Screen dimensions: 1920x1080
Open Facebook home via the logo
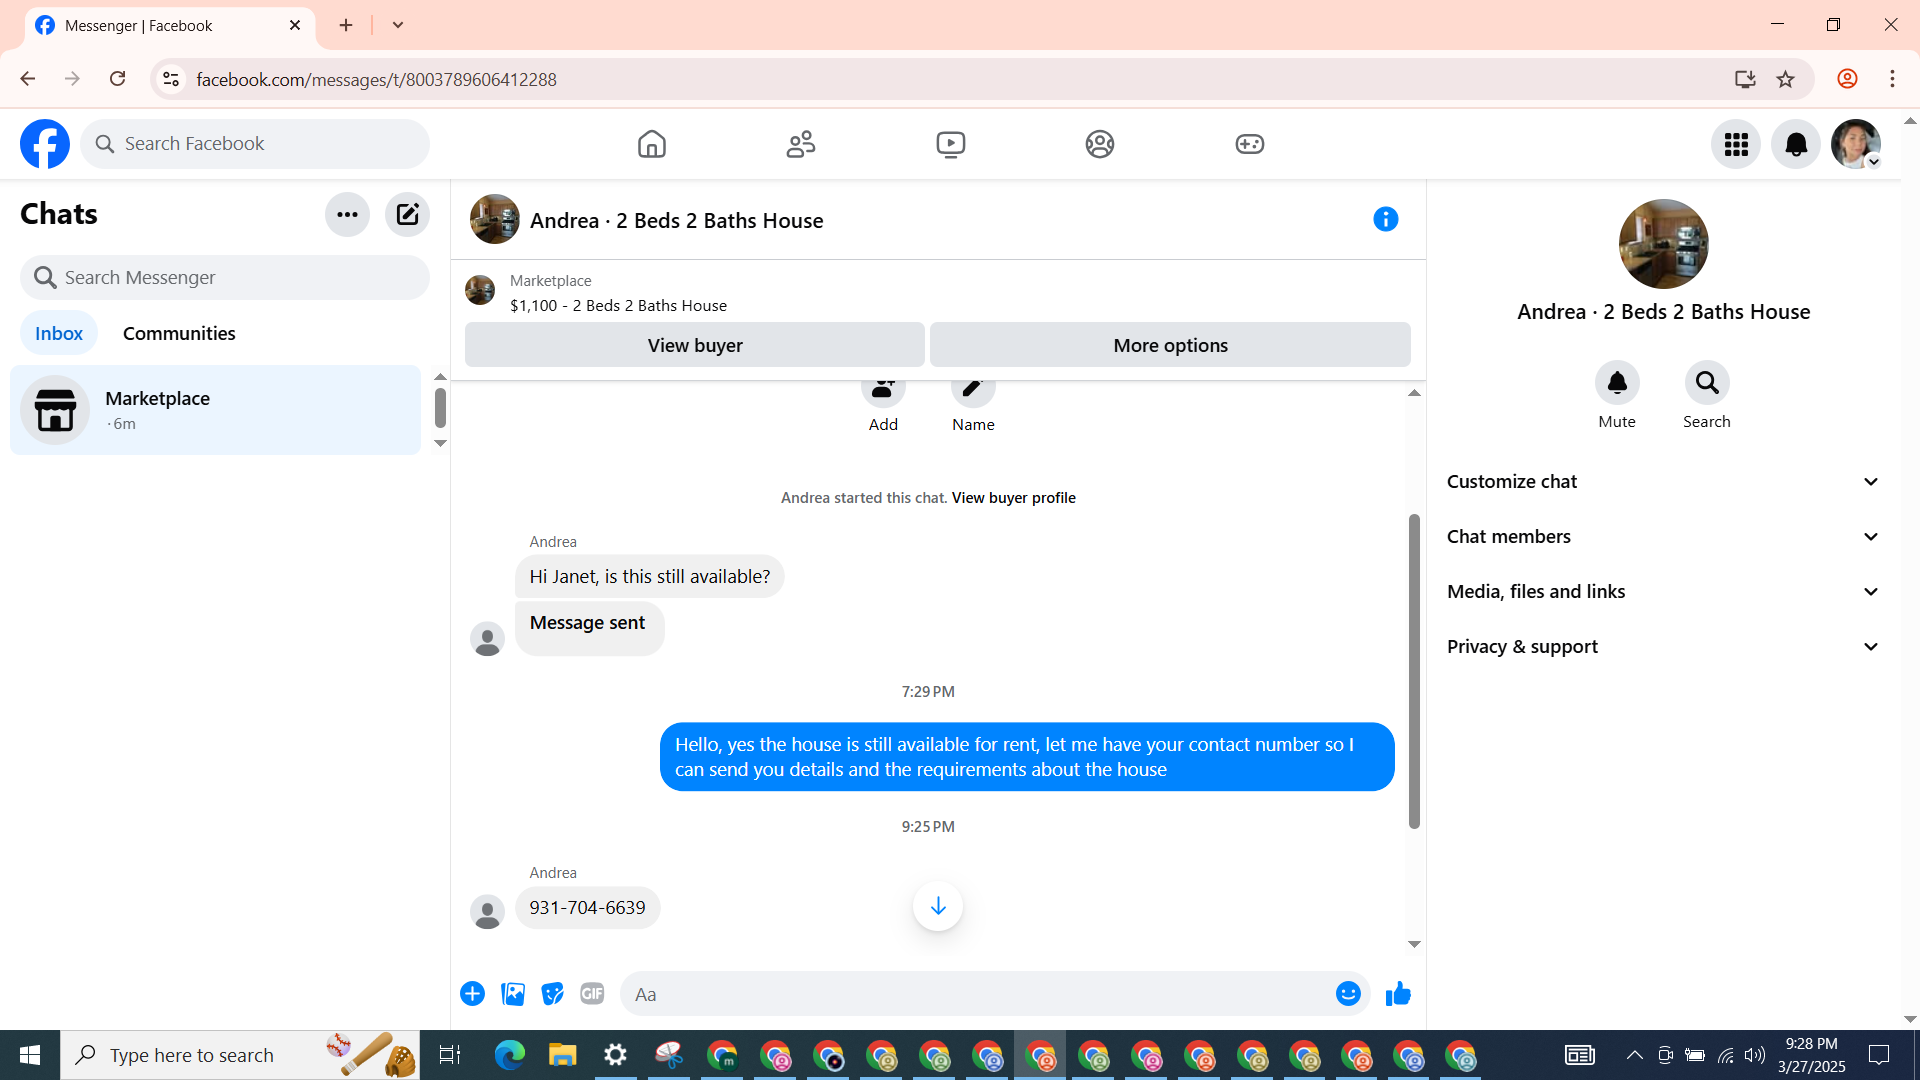[x=45, y=144]
